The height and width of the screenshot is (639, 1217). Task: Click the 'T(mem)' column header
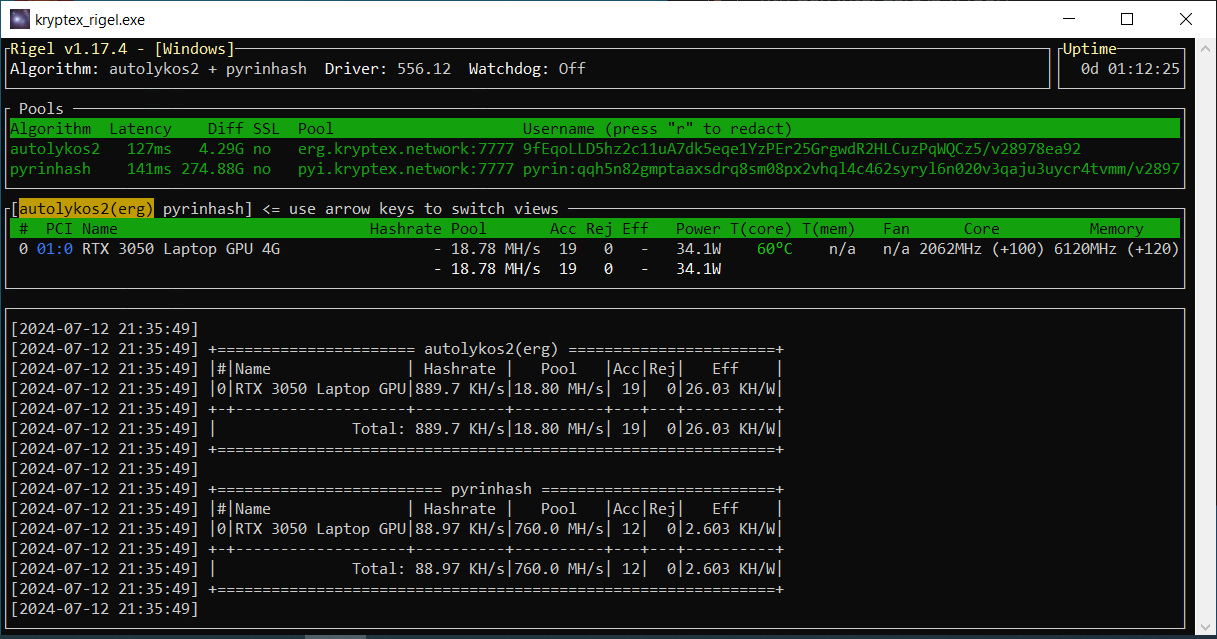coord(829,228)
